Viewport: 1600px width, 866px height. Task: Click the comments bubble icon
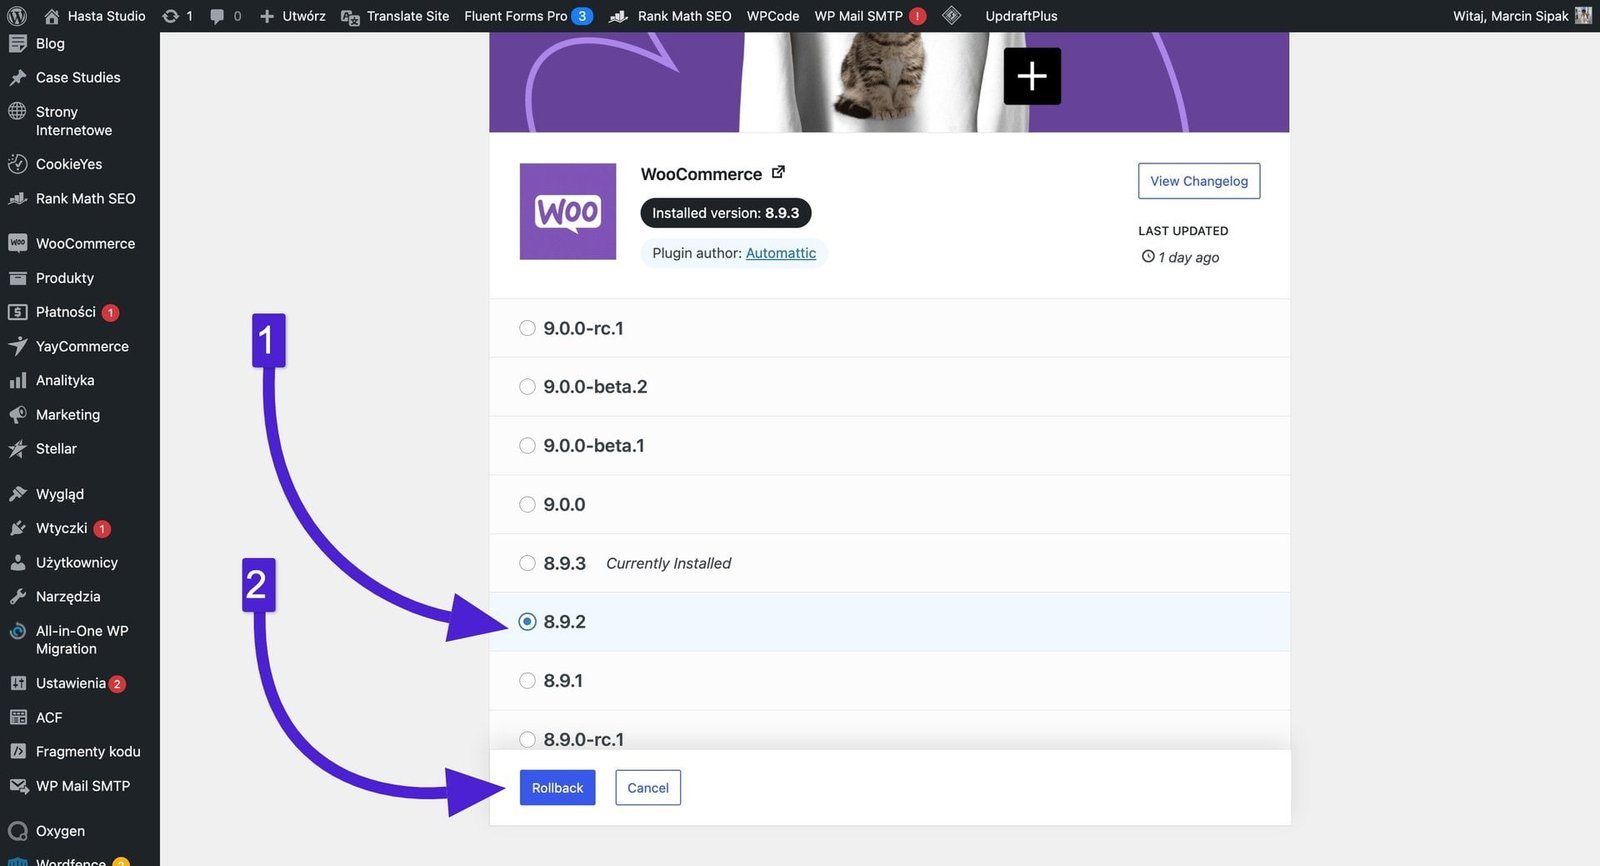(217, 16)
